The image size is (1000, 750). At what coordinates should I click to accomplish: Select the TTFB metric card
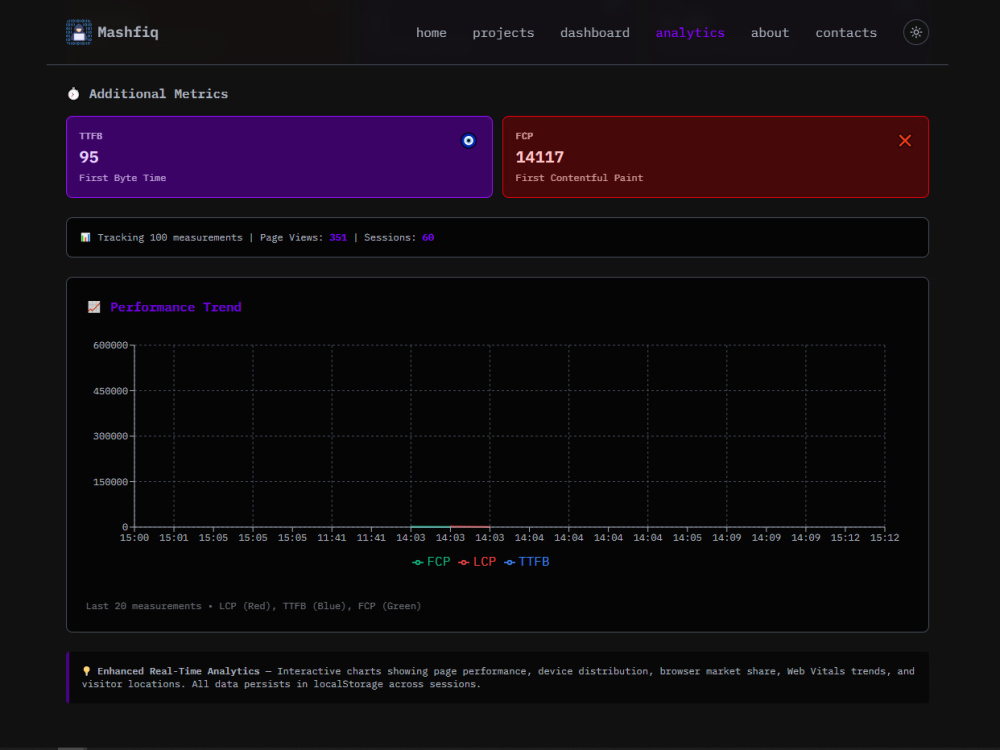pyautogui.click(x=279, y=157)
